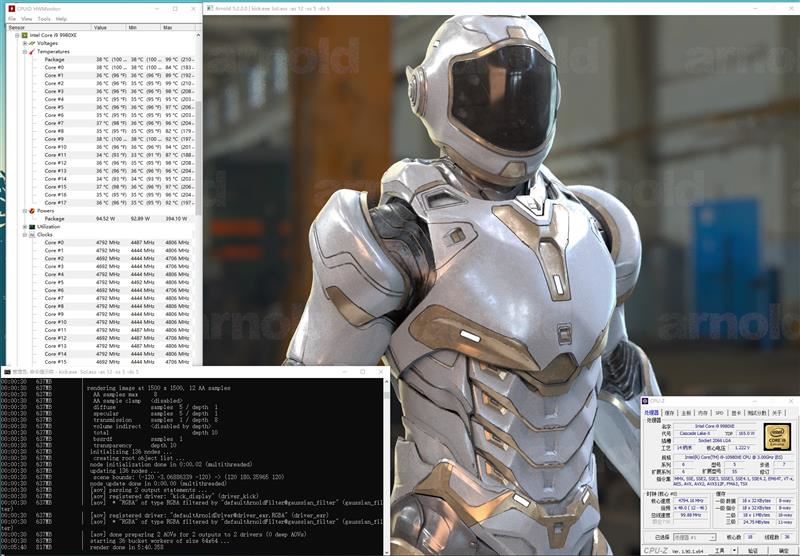The width and height of the screenshot is (800, 556).
Task: Click the CPU-Z app icon in title bar
Action: point(645,401)
